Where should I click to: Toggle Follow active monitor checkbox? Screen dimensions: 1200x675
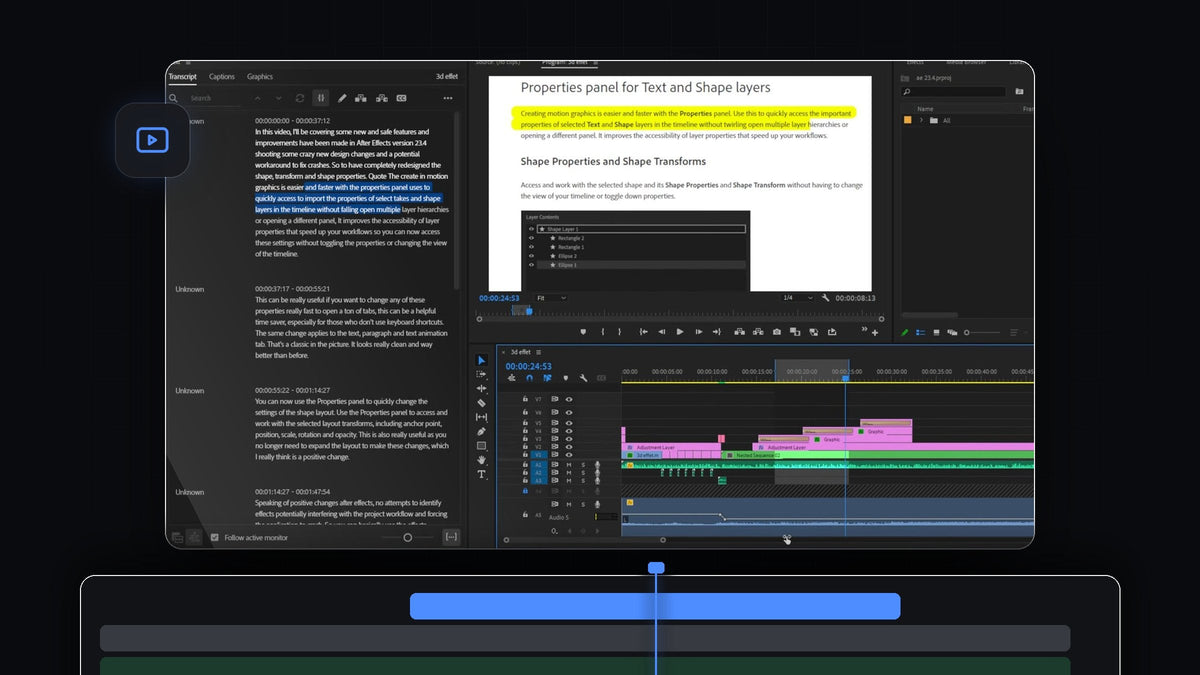214,537
